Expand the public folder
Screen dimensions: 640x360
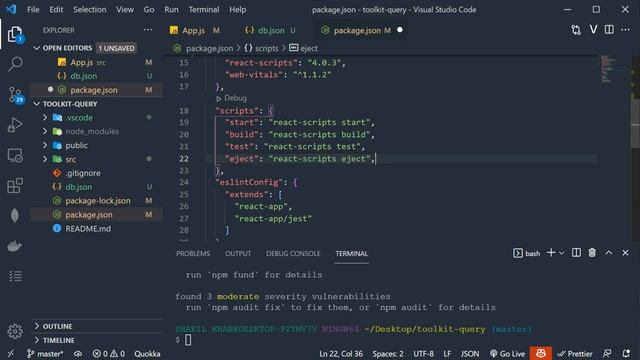(x=45, y=145)
